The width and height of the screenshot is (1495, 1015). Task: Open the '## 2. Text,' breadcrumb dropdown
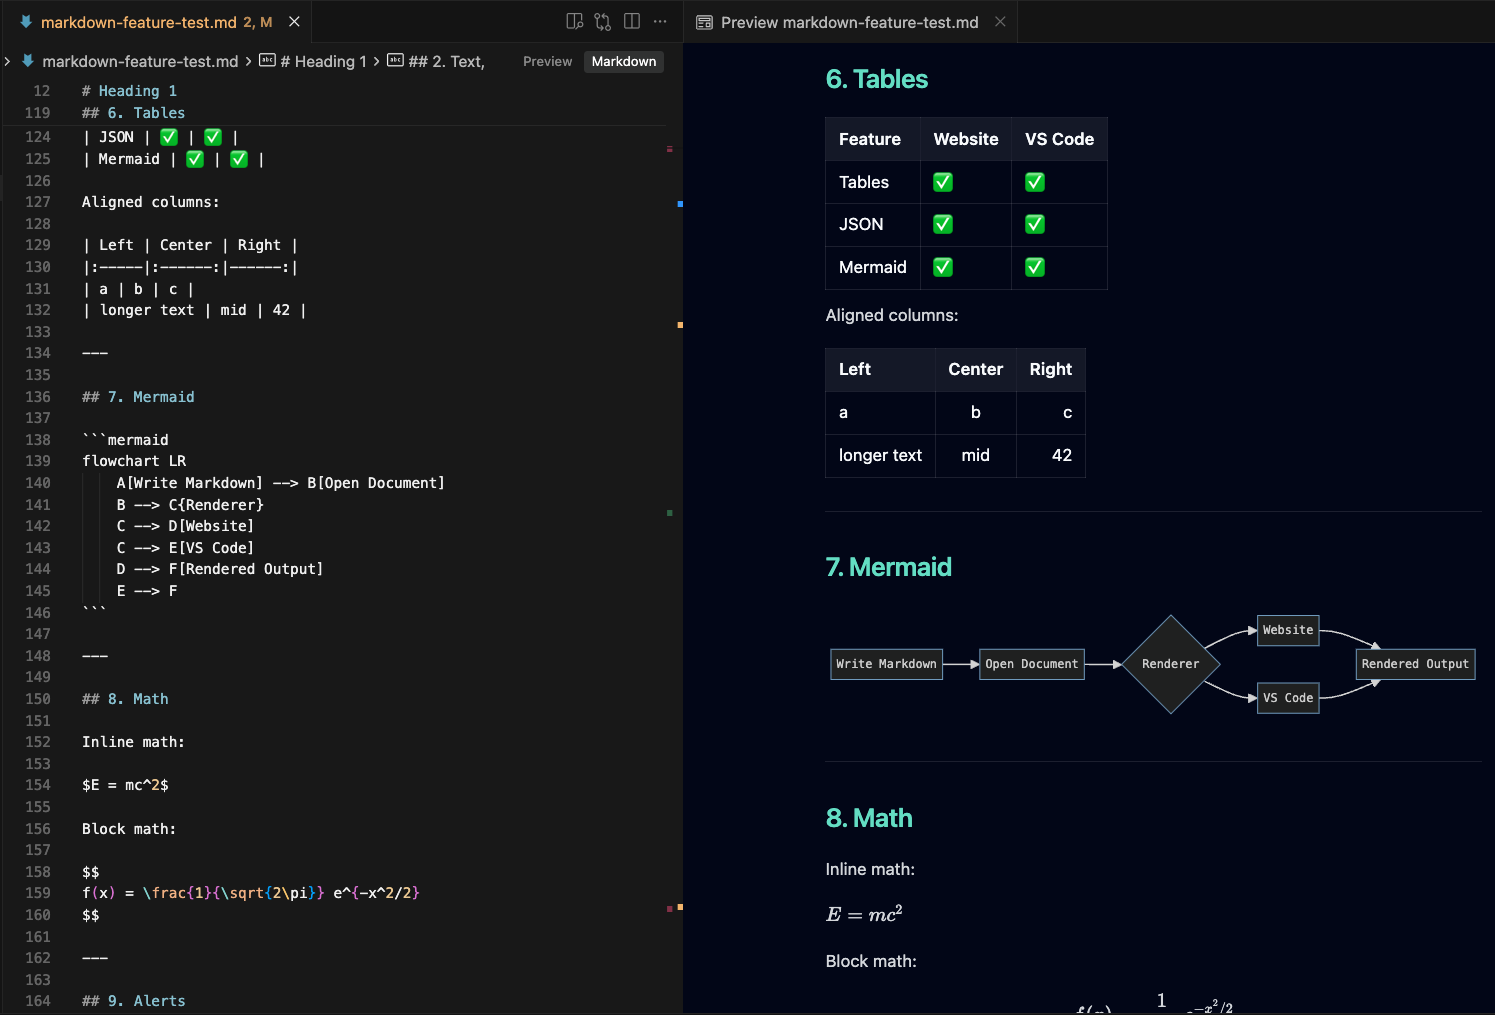[x=446, y=61]
